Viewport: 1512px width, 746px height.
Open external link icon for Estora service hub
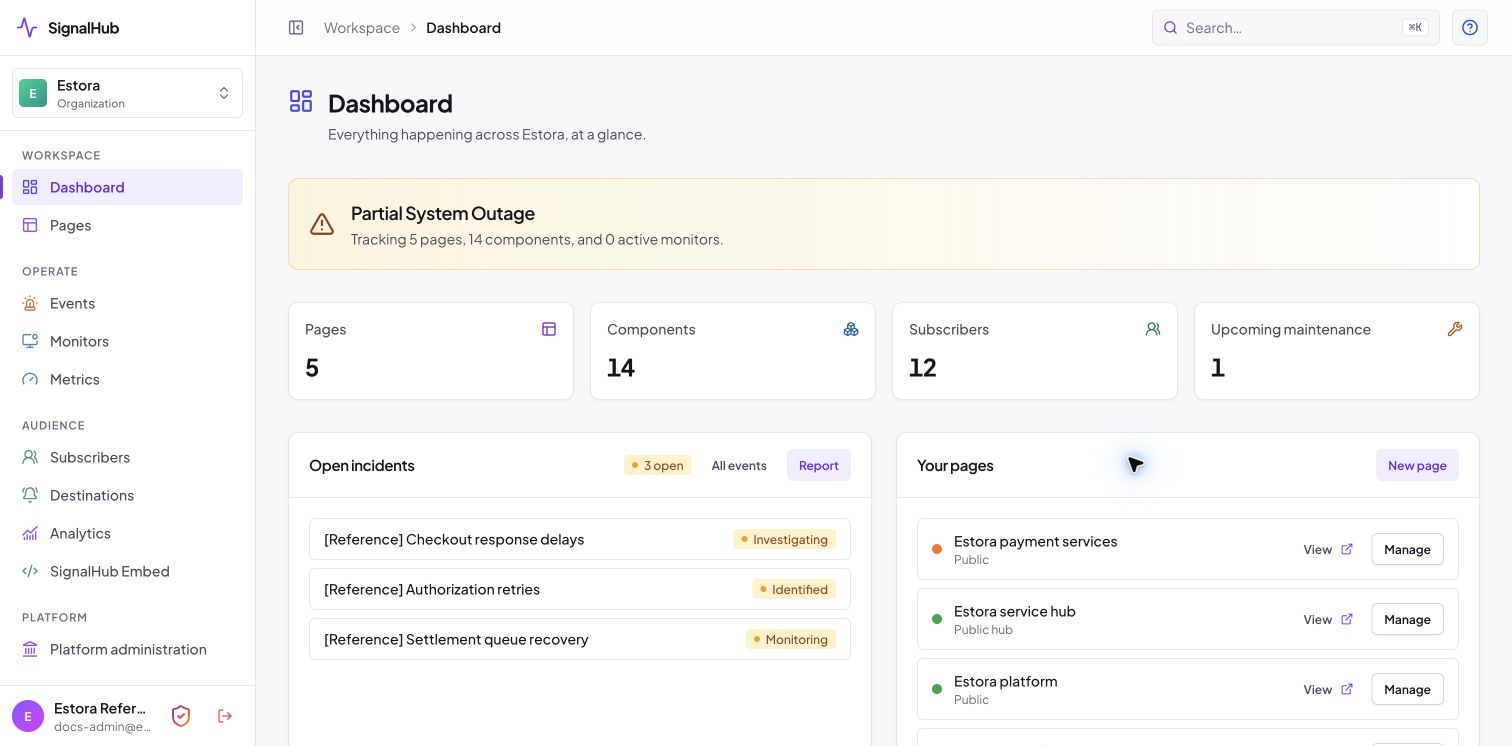[1347, 619]
